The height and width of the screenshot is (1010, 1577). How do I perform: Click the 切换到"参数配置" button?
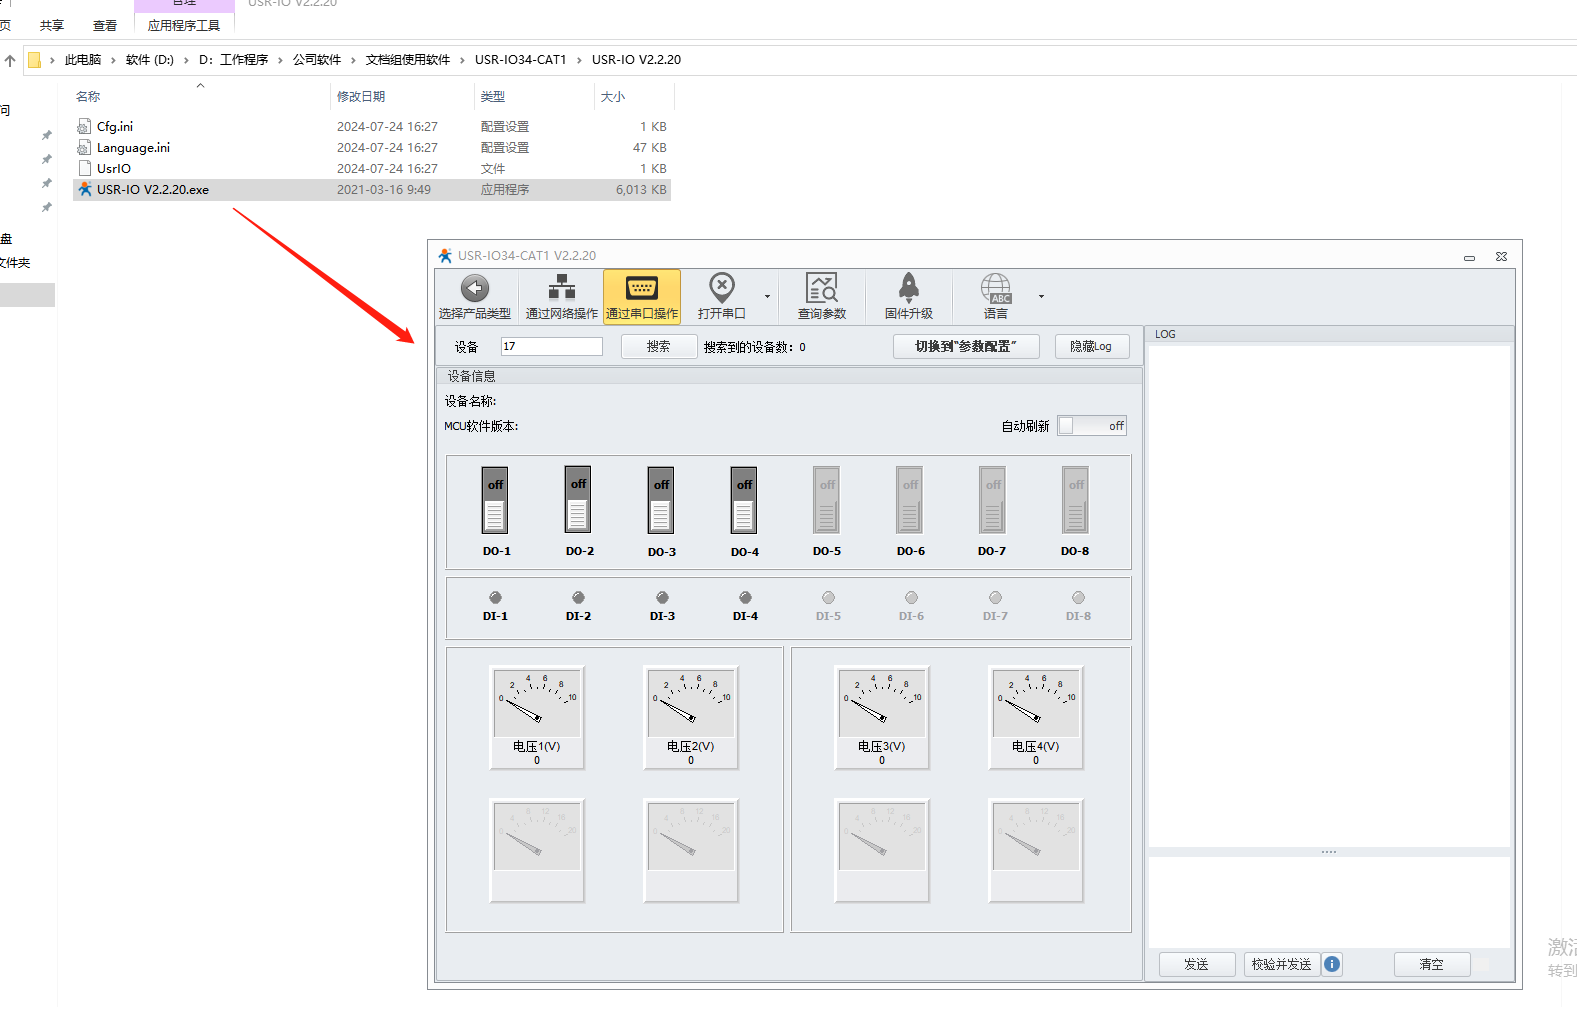(x=966, y=347)
